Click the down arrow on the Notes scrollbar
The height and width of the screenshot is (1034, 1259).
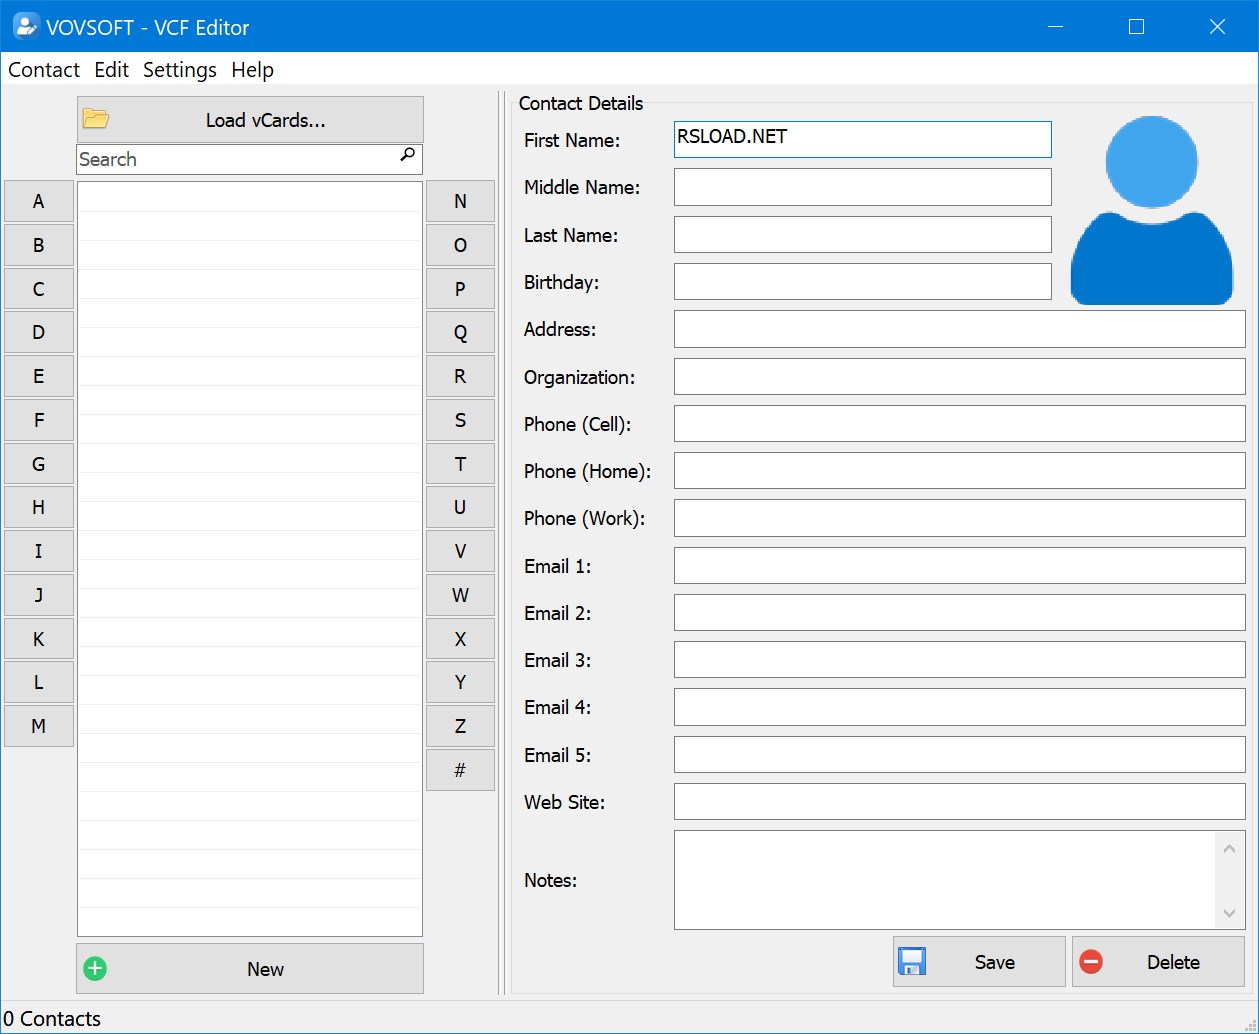(1229, 915)
